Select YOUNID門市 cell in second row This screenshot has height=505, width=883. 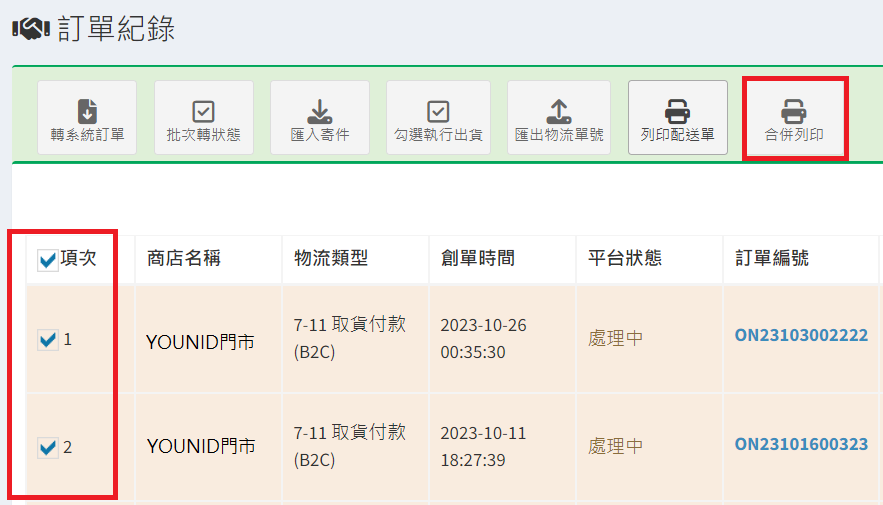tap(200, 446)
